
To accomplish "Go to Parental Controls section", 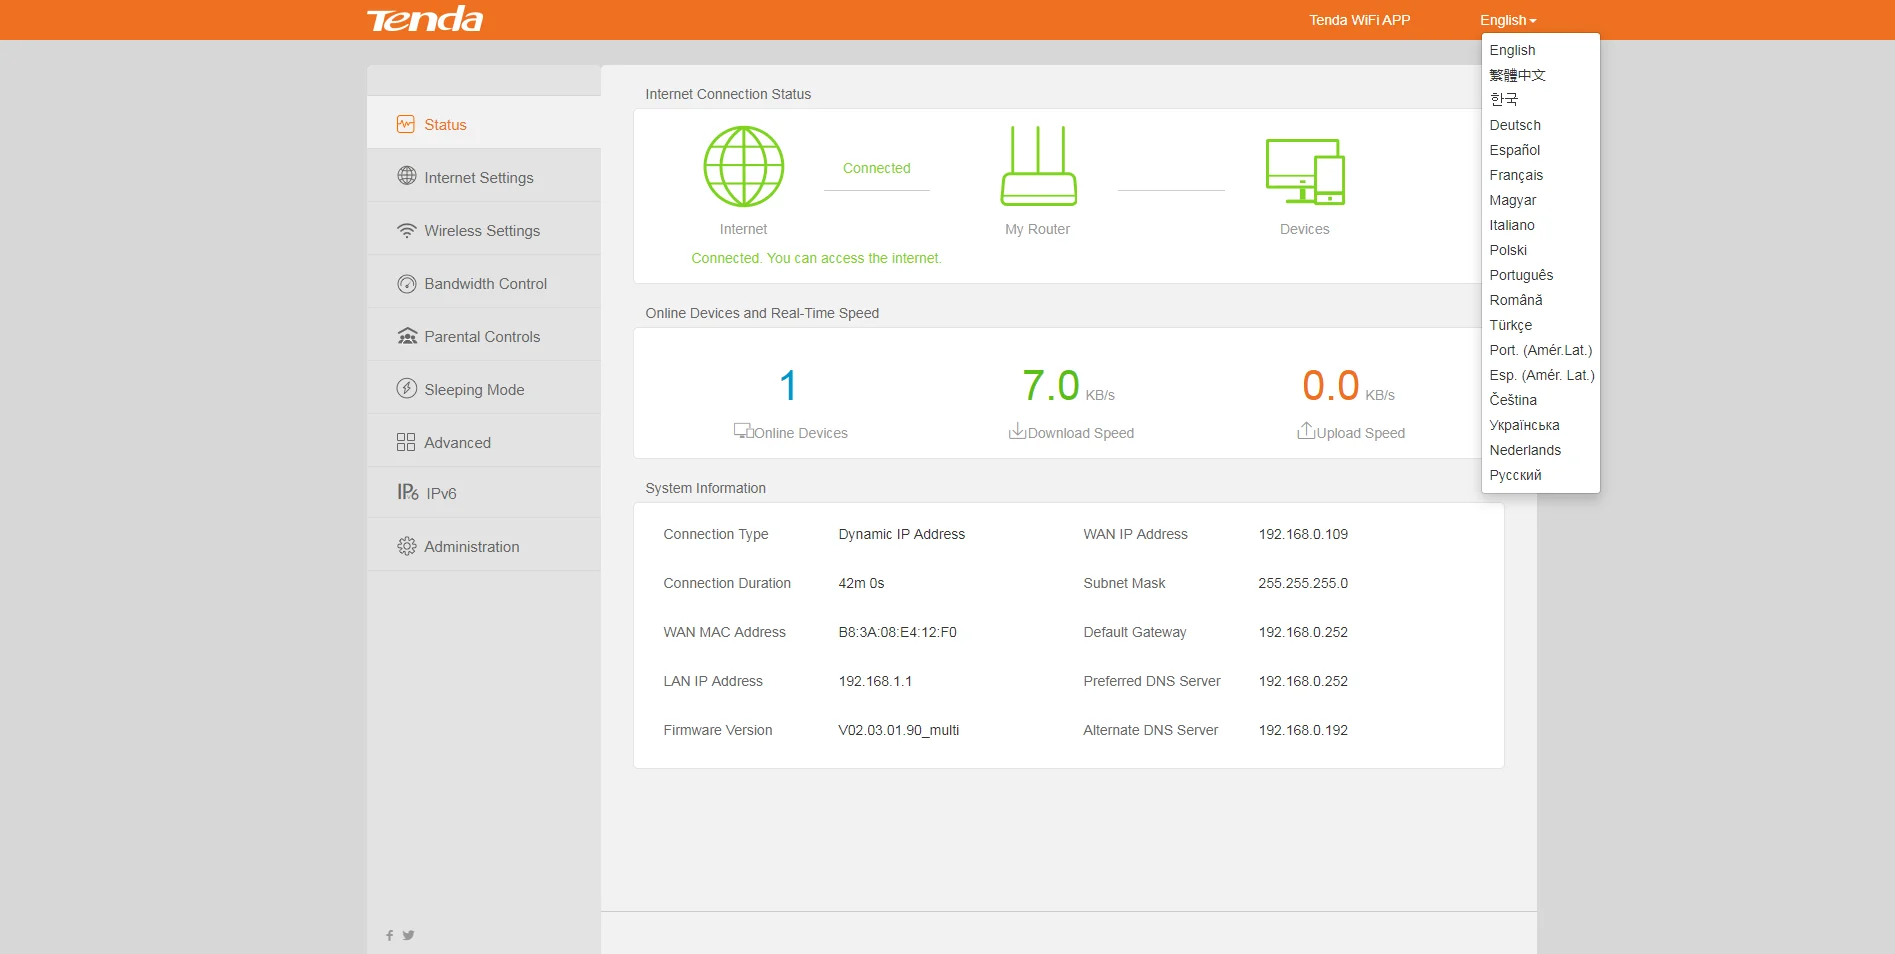I will [481, 337].
